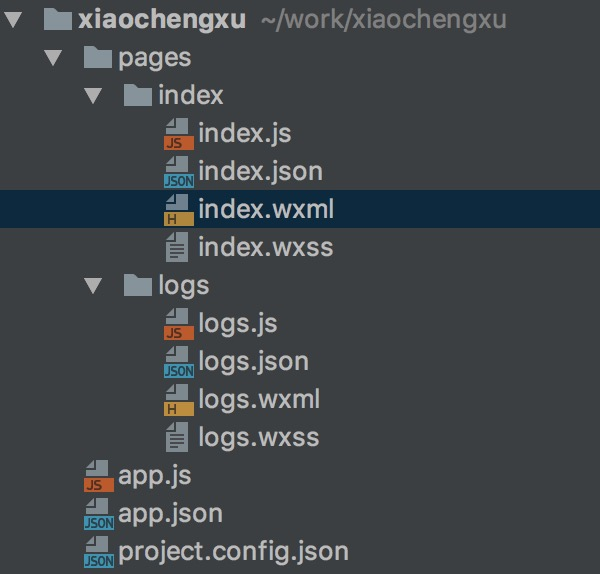Click the text file icon for index.wxss
The width and height of the screenshot is (600, 574).
tap(177, 247)
